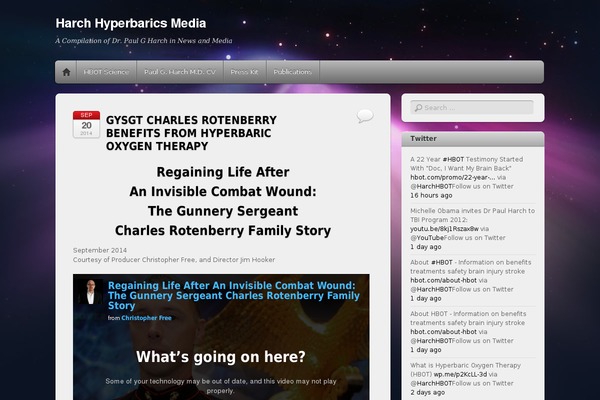
Task: Click the search magnifier icon
Action: tap(419, 108)
